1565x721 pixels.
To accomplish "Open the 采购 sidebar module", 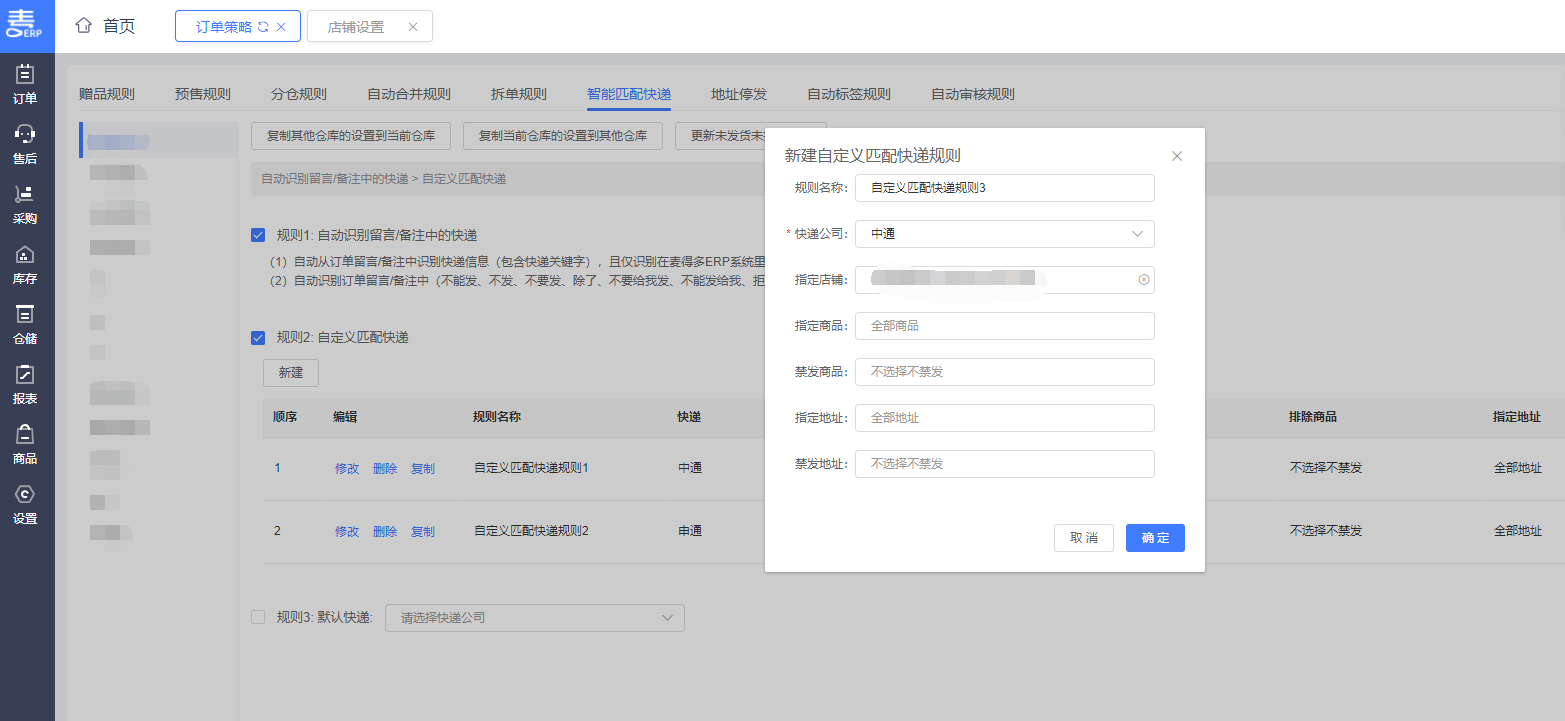I will (x=27, y=204).
